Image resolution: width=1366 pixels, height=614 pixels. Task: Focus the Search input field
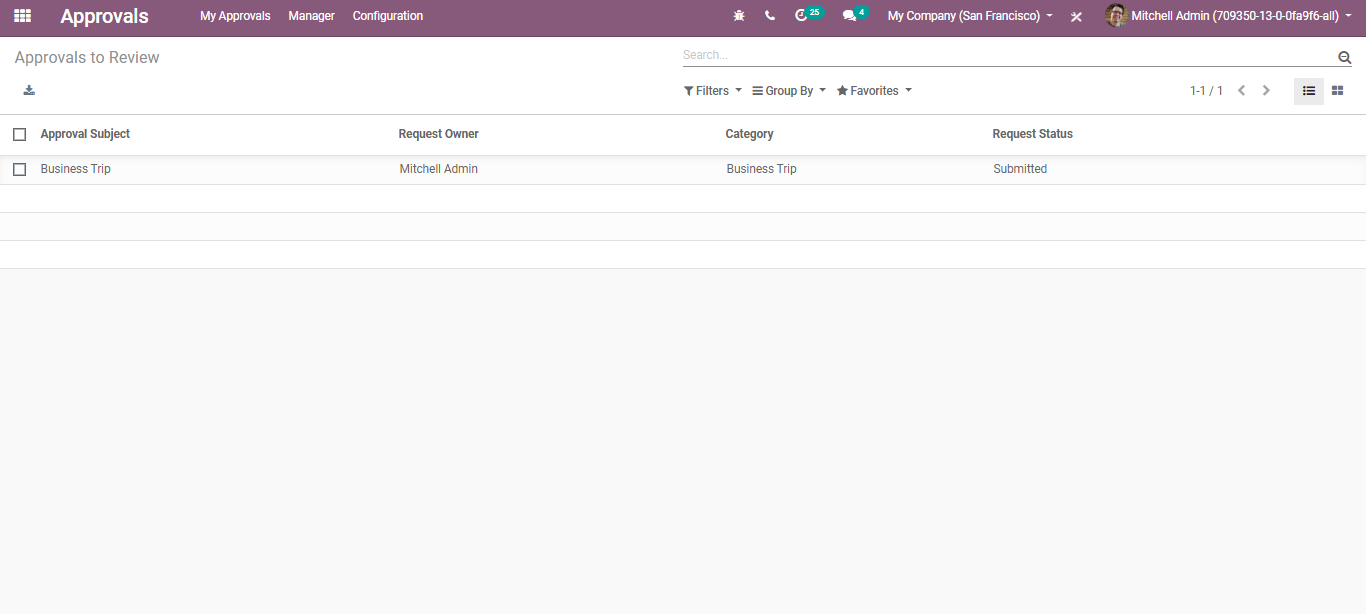click(x=1008, y=55)
